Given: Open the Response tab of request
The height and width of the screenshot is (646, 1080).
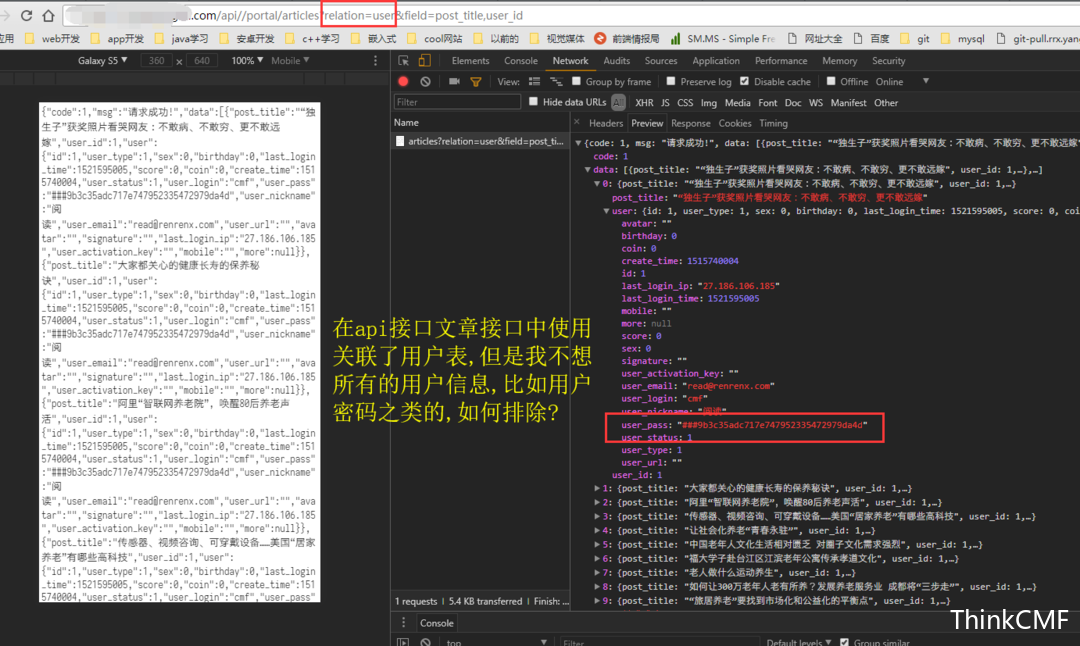Looking at the screenshot, I should [x=691, y=123].
